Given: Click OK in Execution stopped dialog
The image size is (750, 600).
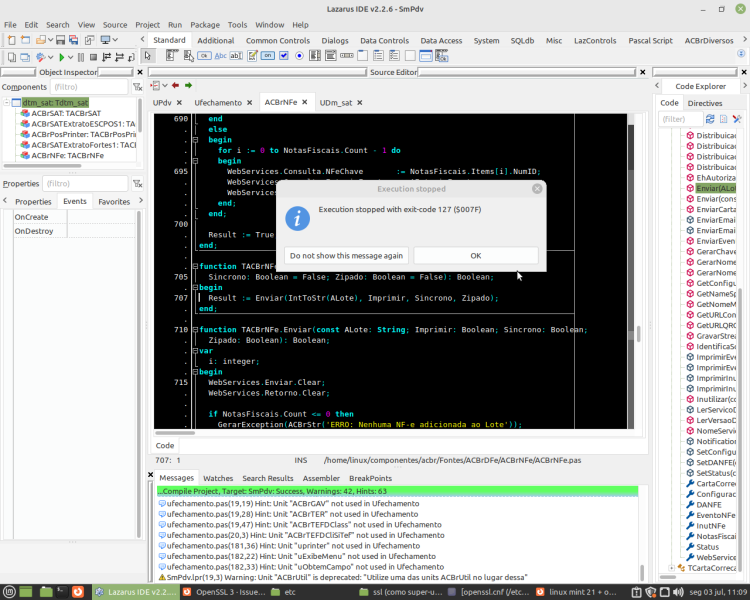Looking at the screenshot, I should [x=476, y=256].
